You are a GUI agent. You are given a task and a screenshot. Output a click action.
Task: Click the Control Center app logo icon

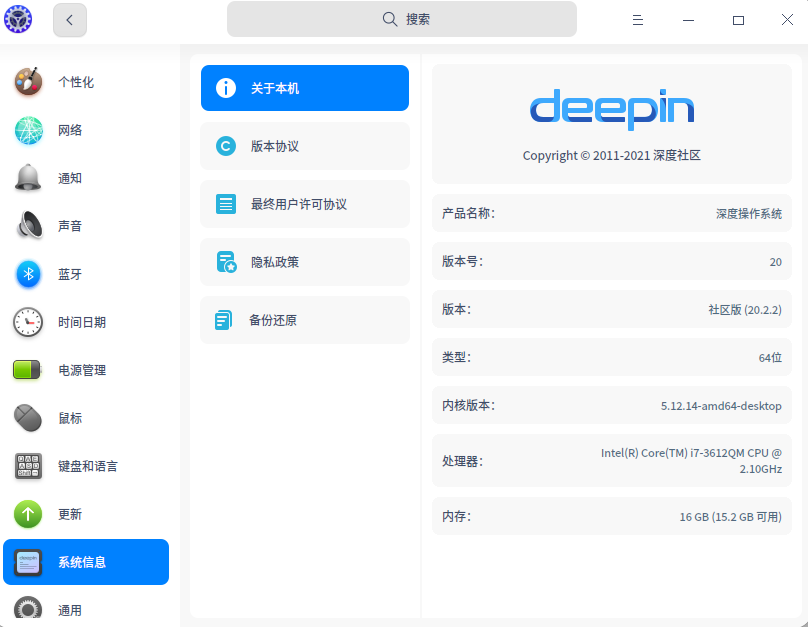[18, 19]
